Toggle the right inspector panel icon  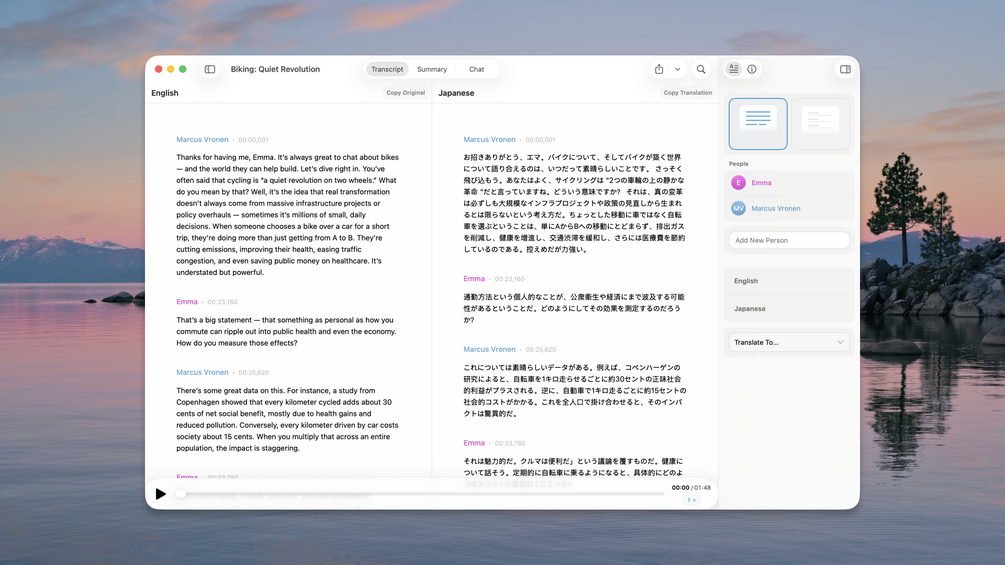pyautogui.click(x=845, y=69)
